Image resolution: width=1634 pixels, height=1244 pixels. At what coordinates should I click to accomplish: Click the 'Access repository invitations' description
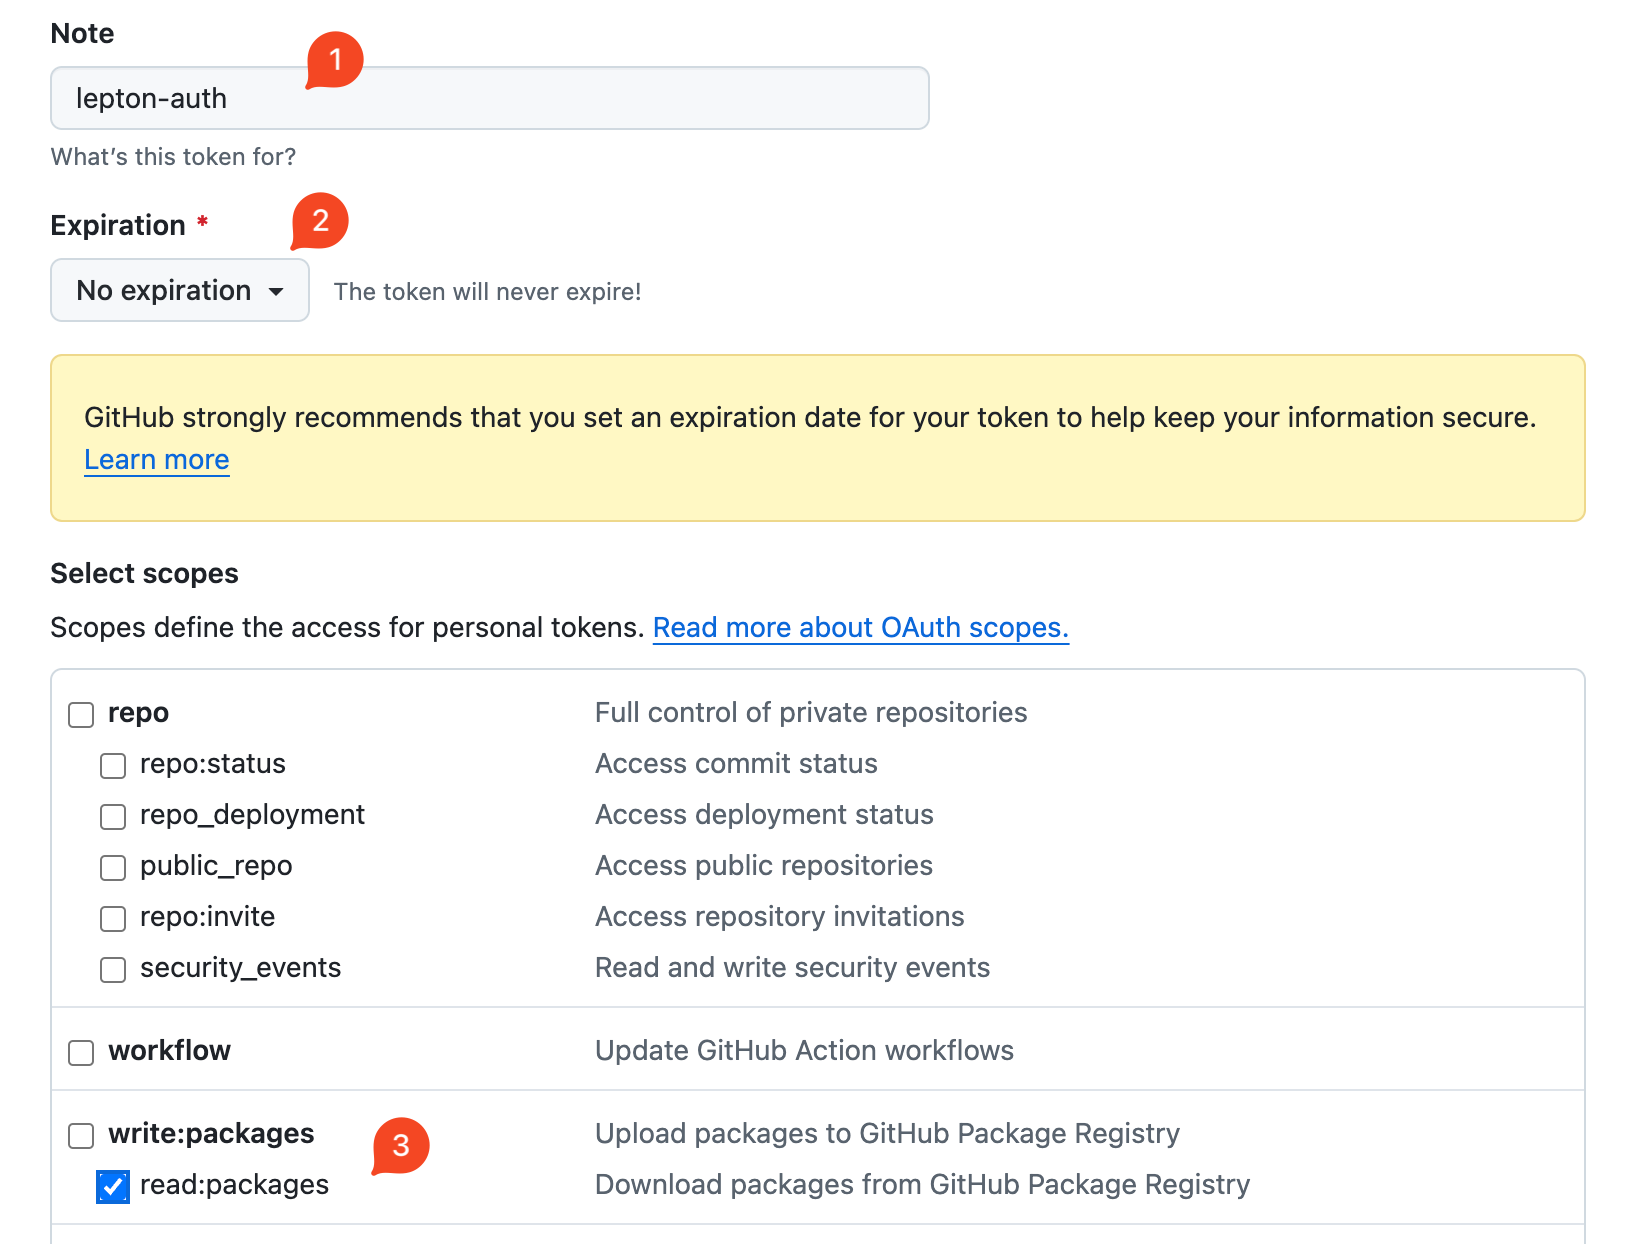[x=780, y=916]
